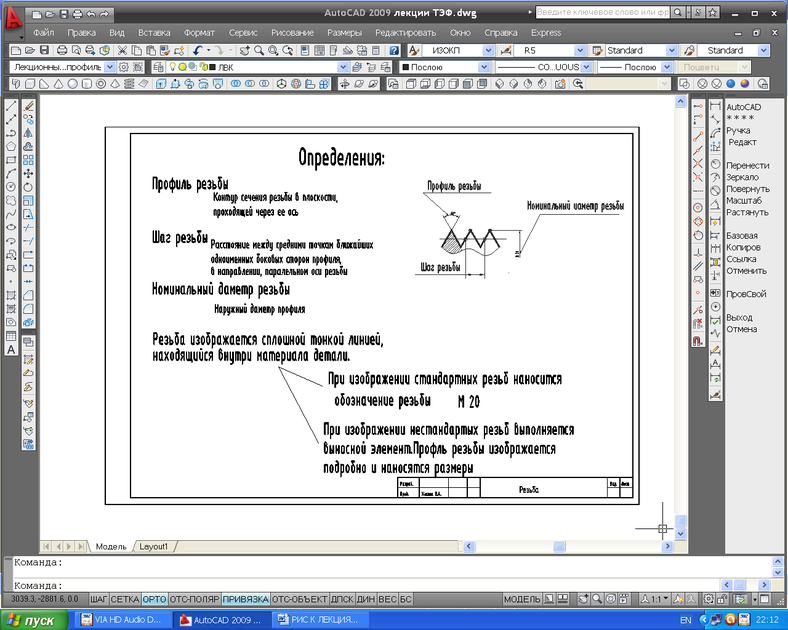Viewport: 788px width, 630px height.
Task: Open the Формат menu
Action: [x=200, y=32]
